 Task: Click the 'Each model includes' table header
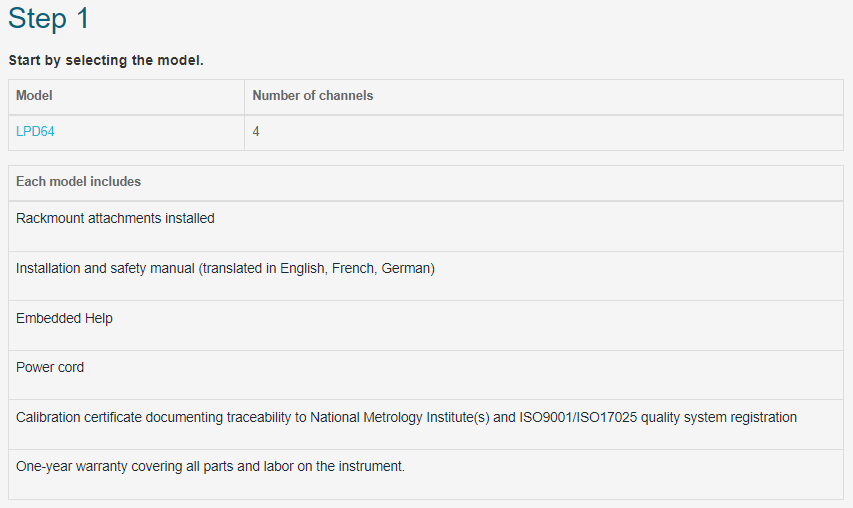[x=426, y=183]
